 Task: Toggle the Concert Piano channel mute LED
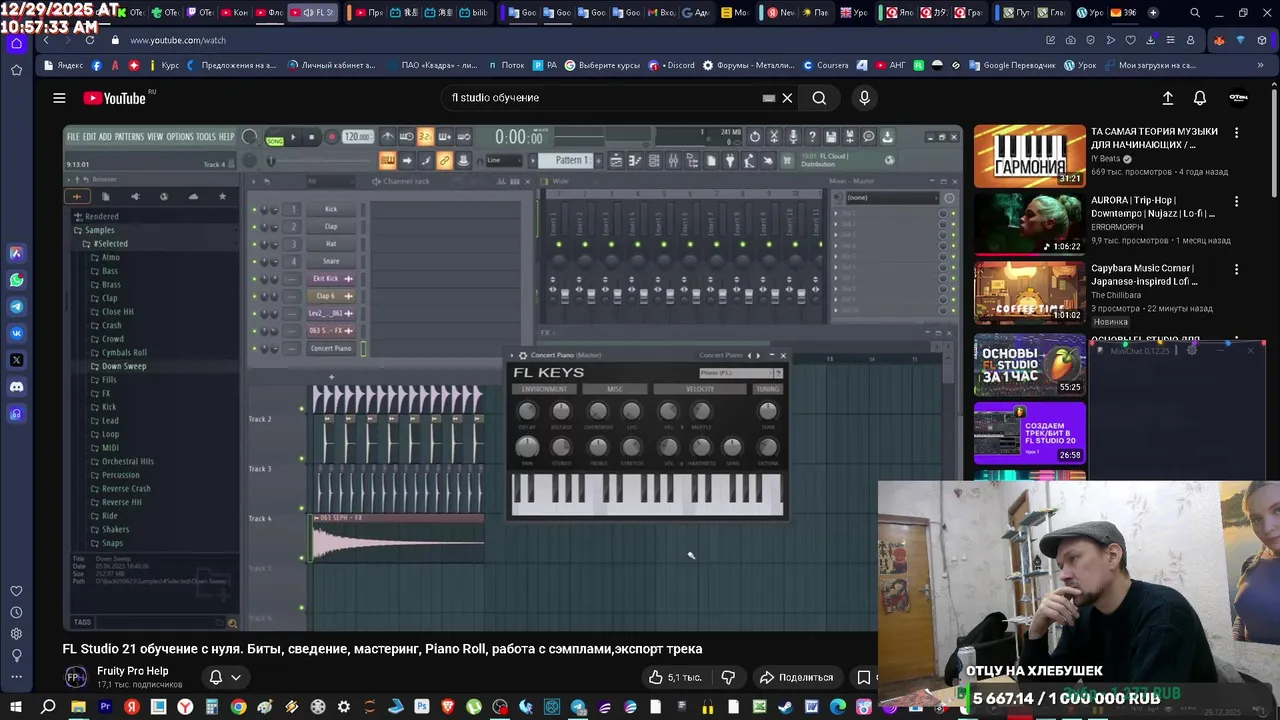pyautogui.click(x=254, y=348)
